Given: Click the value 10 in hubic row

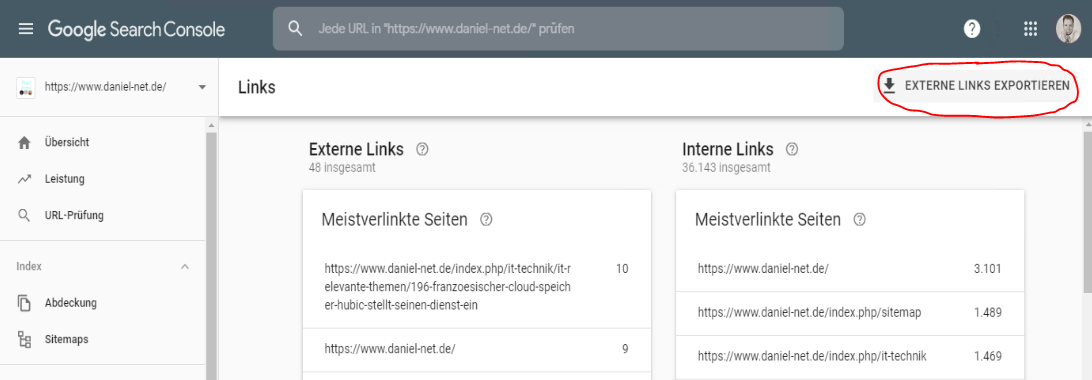Looking at the screenshot, I should (x=622, y=269).
